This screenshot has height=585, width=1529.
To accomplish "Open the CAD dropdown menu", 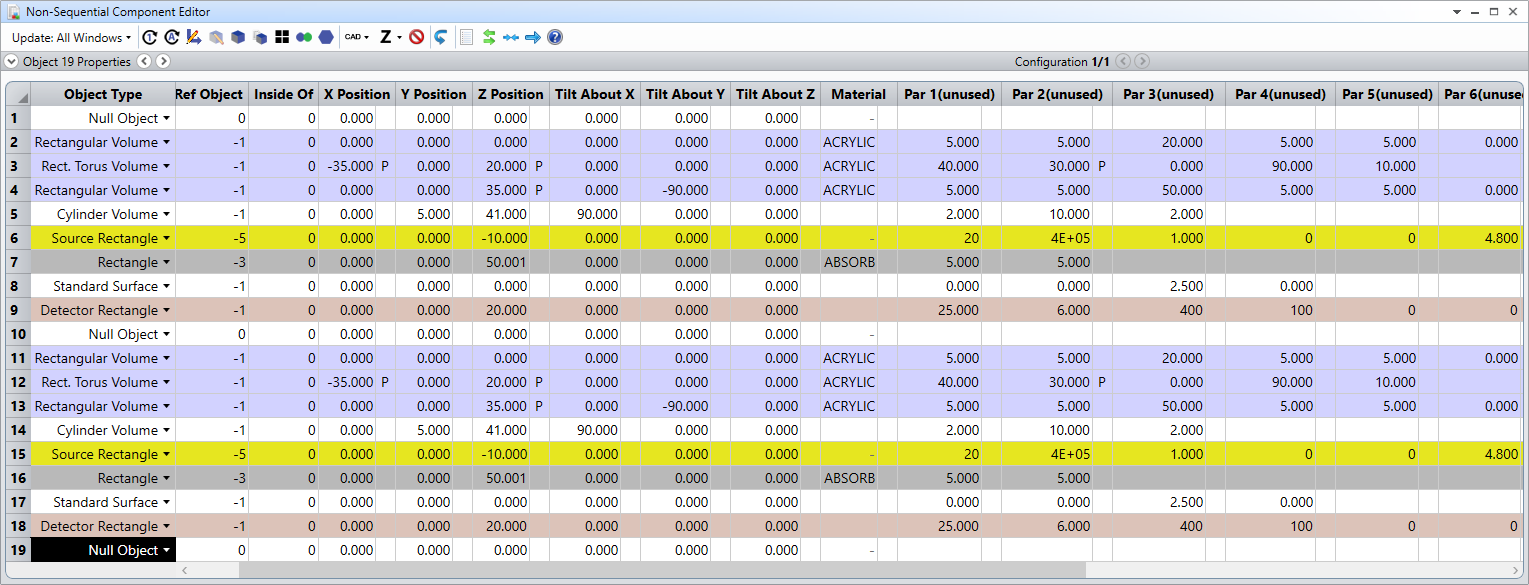I will click(357, 37).
